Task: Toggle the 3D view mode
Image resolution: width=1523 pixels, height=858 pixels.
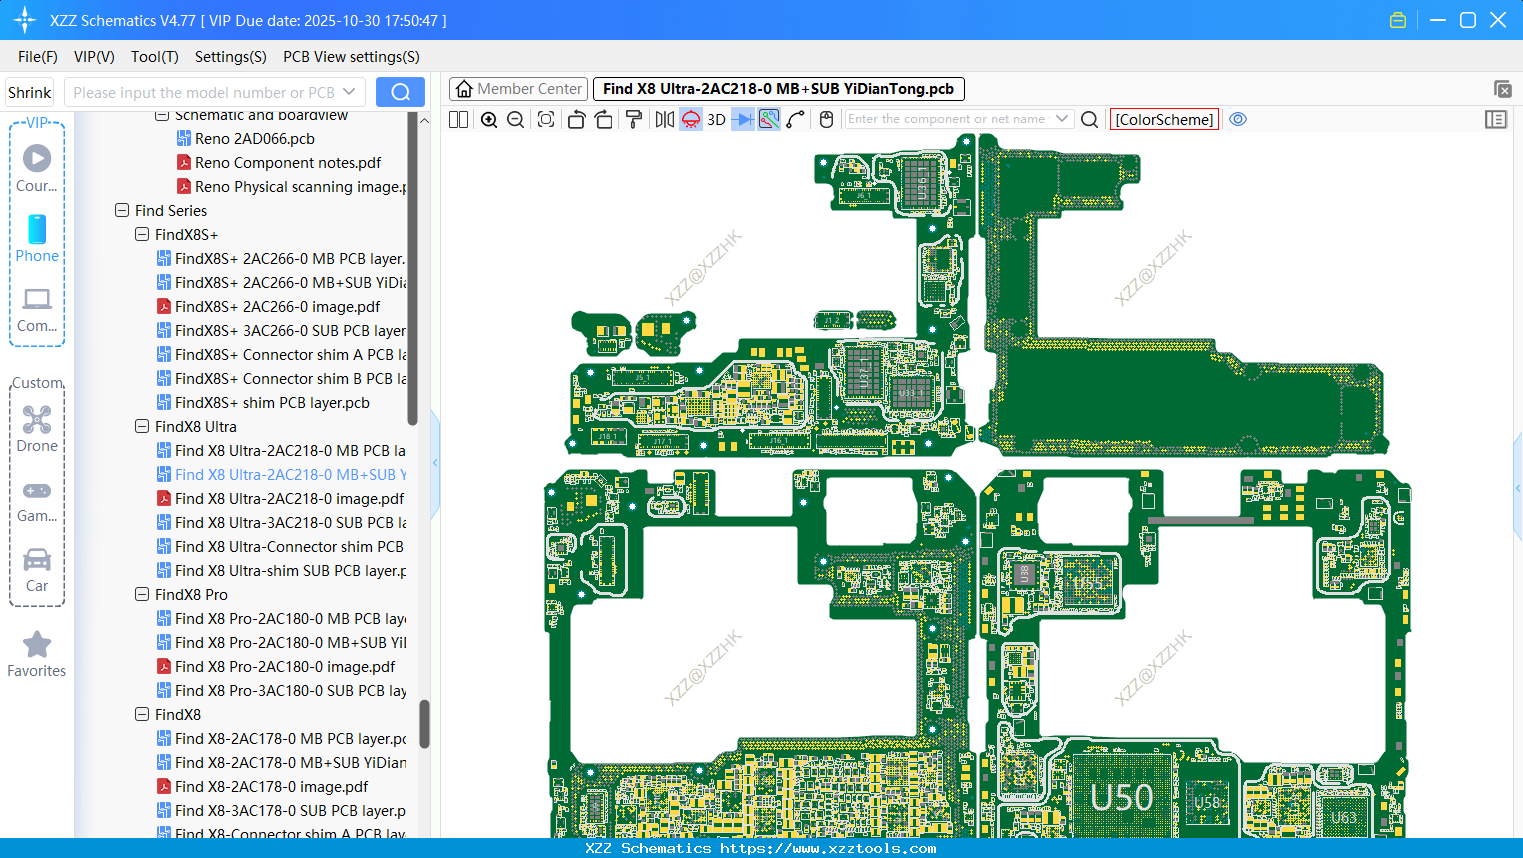Action: [x=716, y=120]
